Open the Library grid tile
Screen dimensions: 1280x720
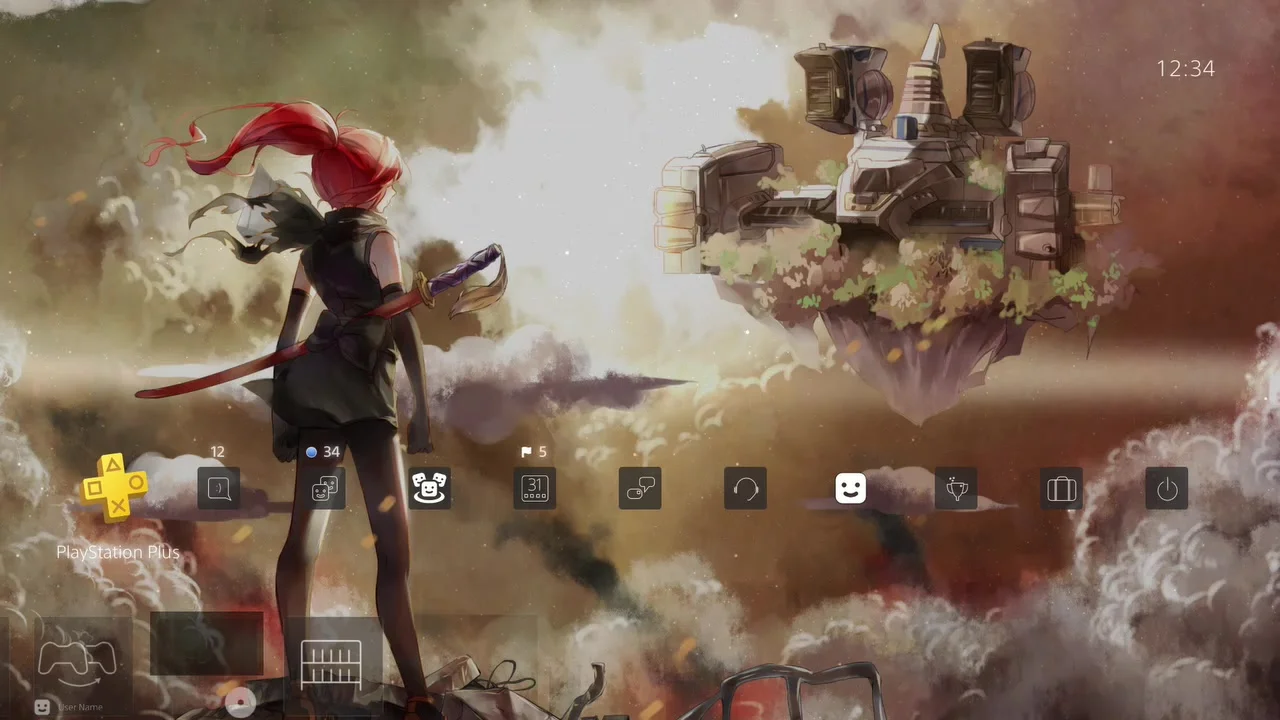point(332,664)
